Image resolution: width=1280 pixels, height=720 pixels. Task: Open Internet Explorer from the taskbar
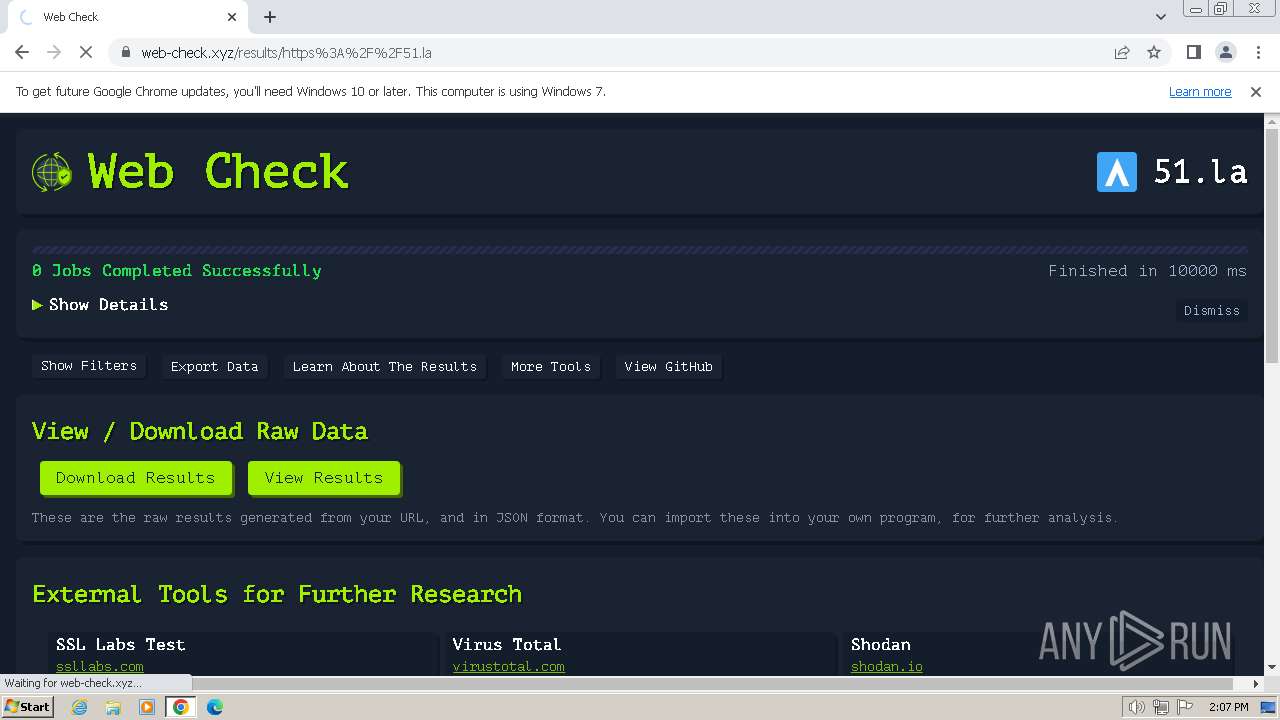coord(80,707)
